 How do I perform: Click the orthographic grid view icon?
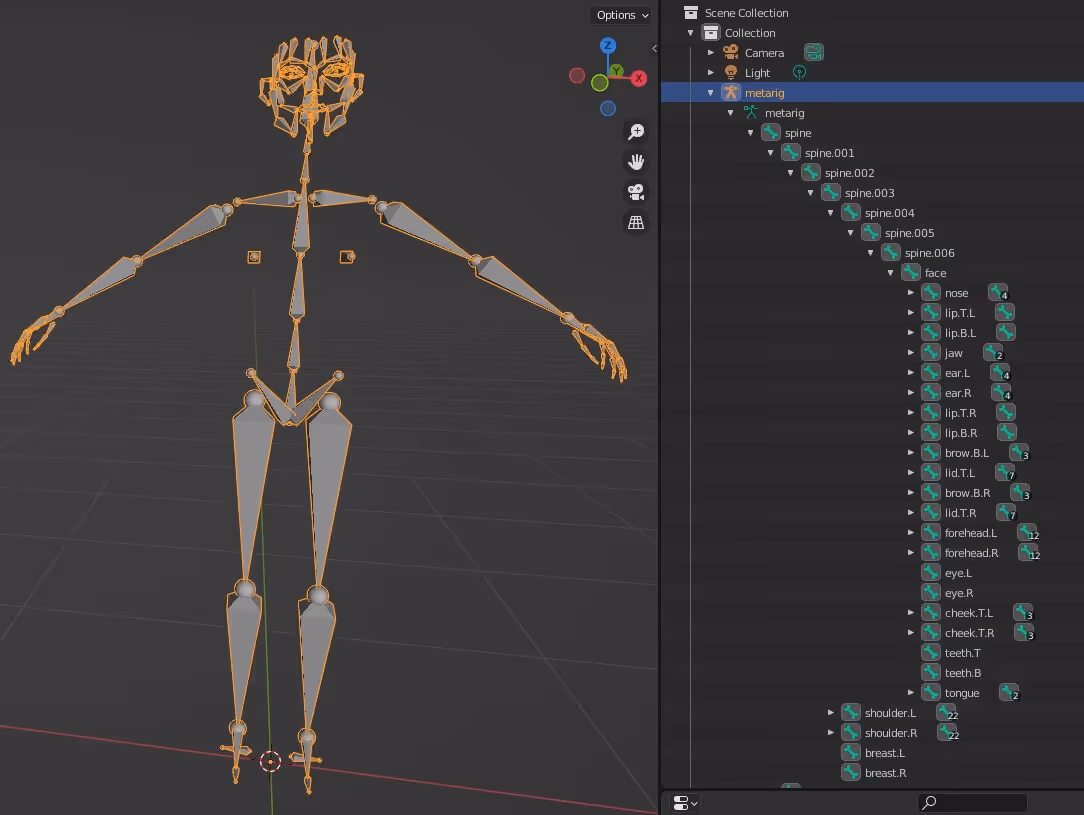[635, 221]
